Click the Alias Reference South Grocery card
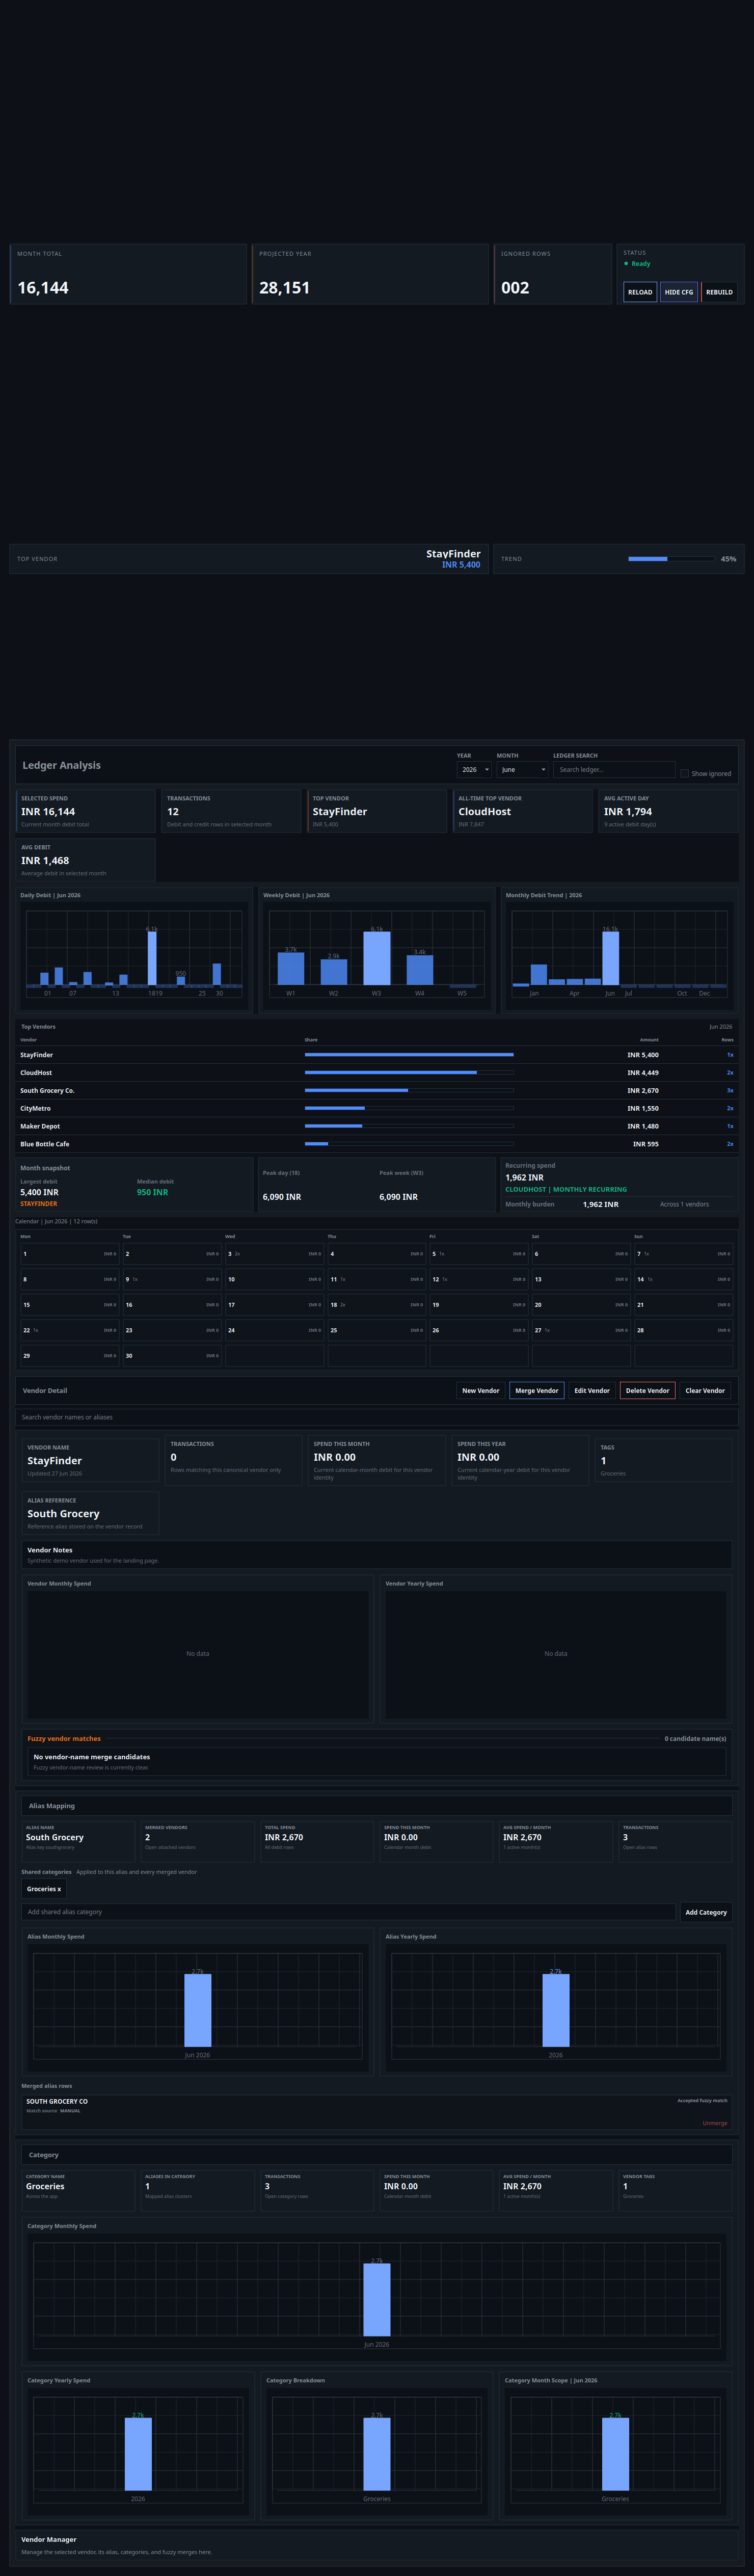Viewport: 754px width, 2576px height. pos(90,1513)
